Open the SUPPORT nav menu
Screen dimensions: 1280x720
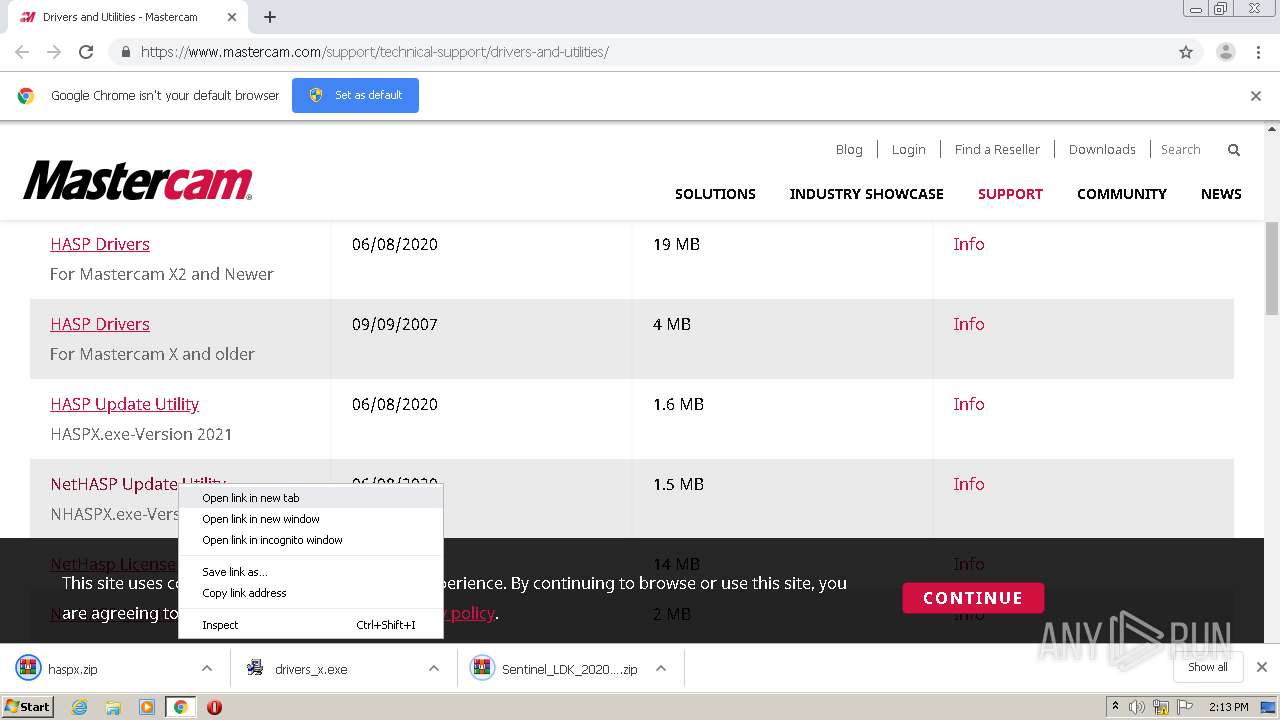[1010, 194]
